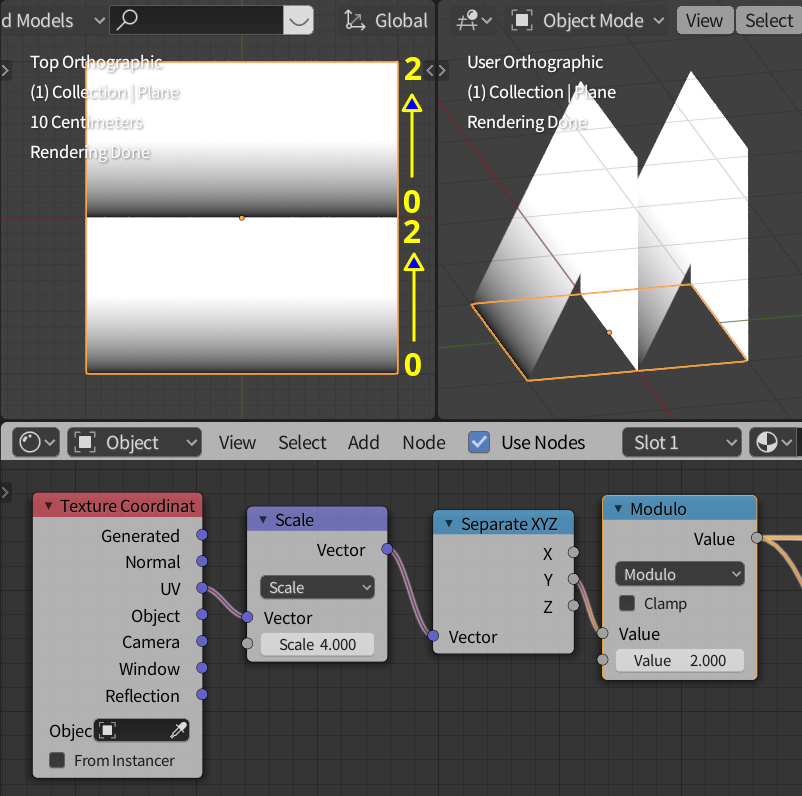
Task: Click the dropdown button beside the search field
Action: (298, 20)
